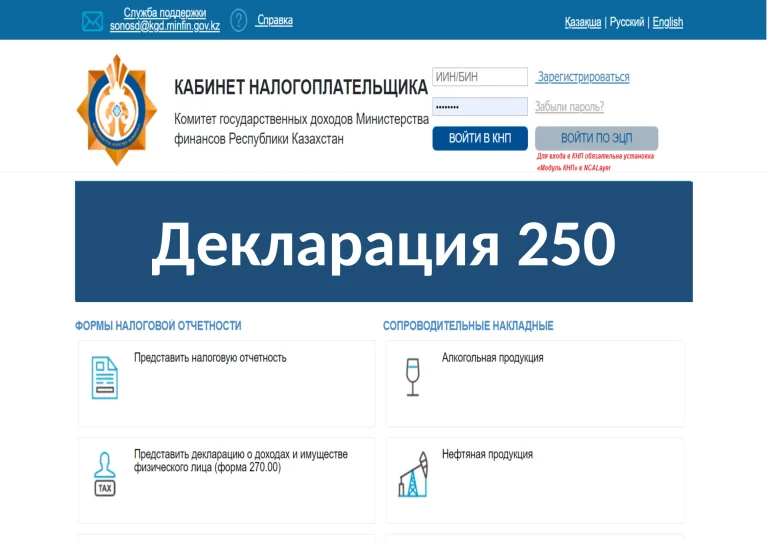Click the envelope support email icon

[x=92, y=21]
